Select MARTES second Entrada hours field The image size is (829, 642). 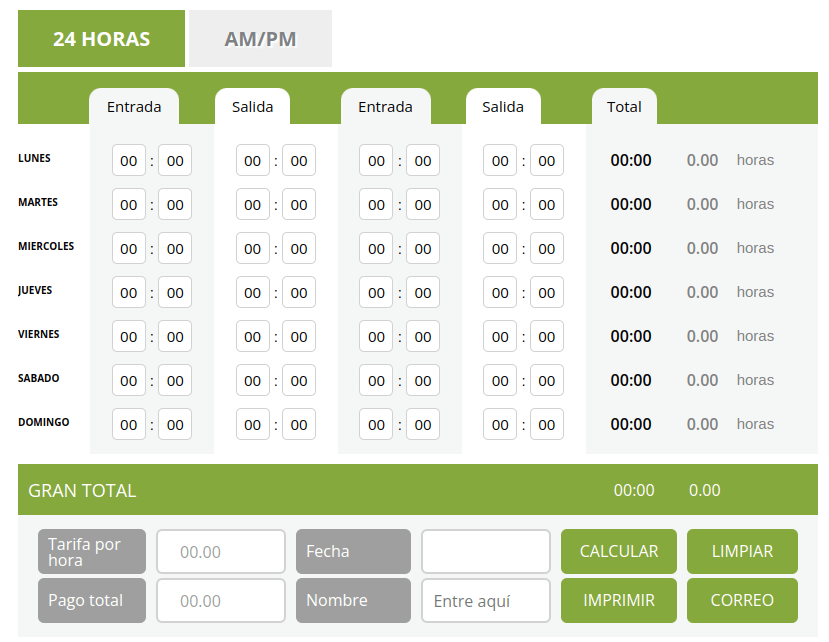point(375,204)
